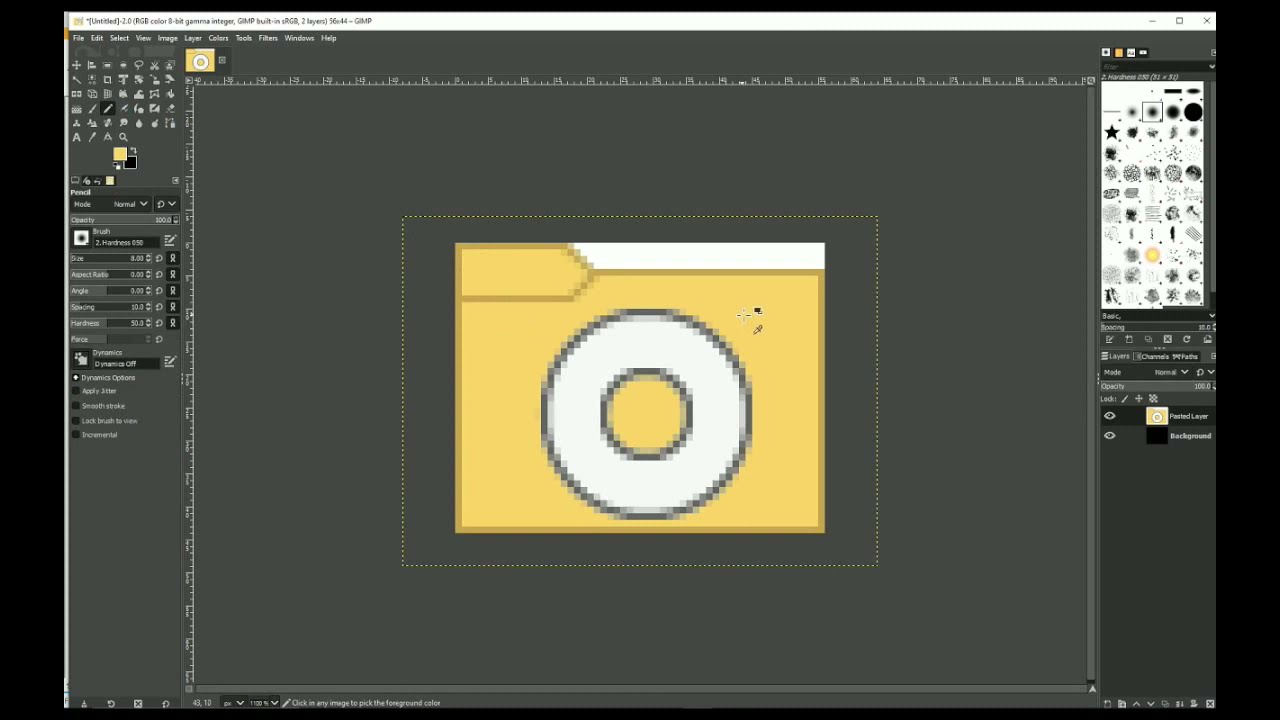This screenshot has height=720, width=1280.
Task: Collapse Dynamics Options expander
Action: [x=76, y=377]
